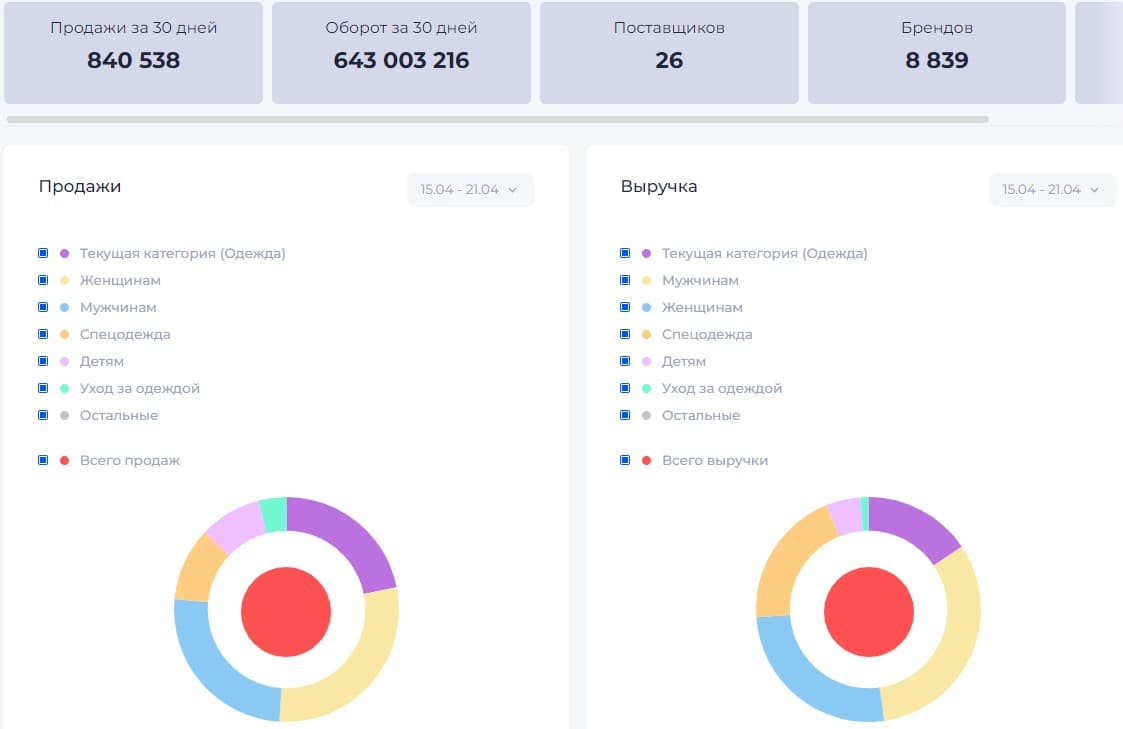The width and height of the screenshot is (1123, 729).
Task: Click the Продажи за 30 дней card
Action: click(133, 52)
